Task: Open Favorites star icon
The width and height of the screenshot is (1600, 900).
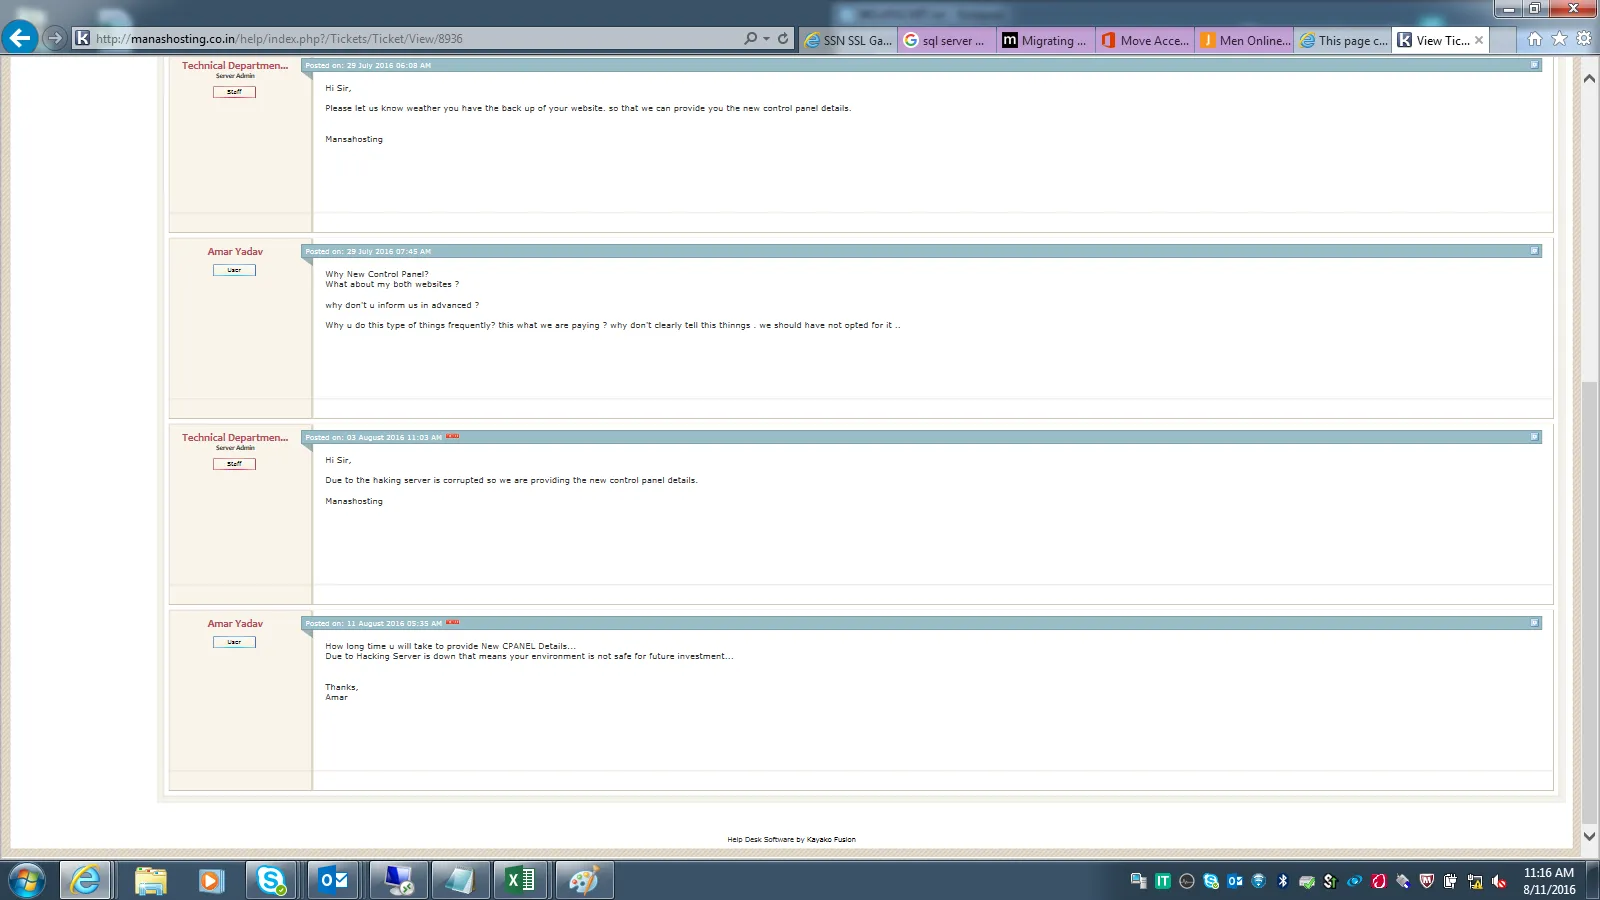Action: pyautogui.click(x=1559, y=39)
